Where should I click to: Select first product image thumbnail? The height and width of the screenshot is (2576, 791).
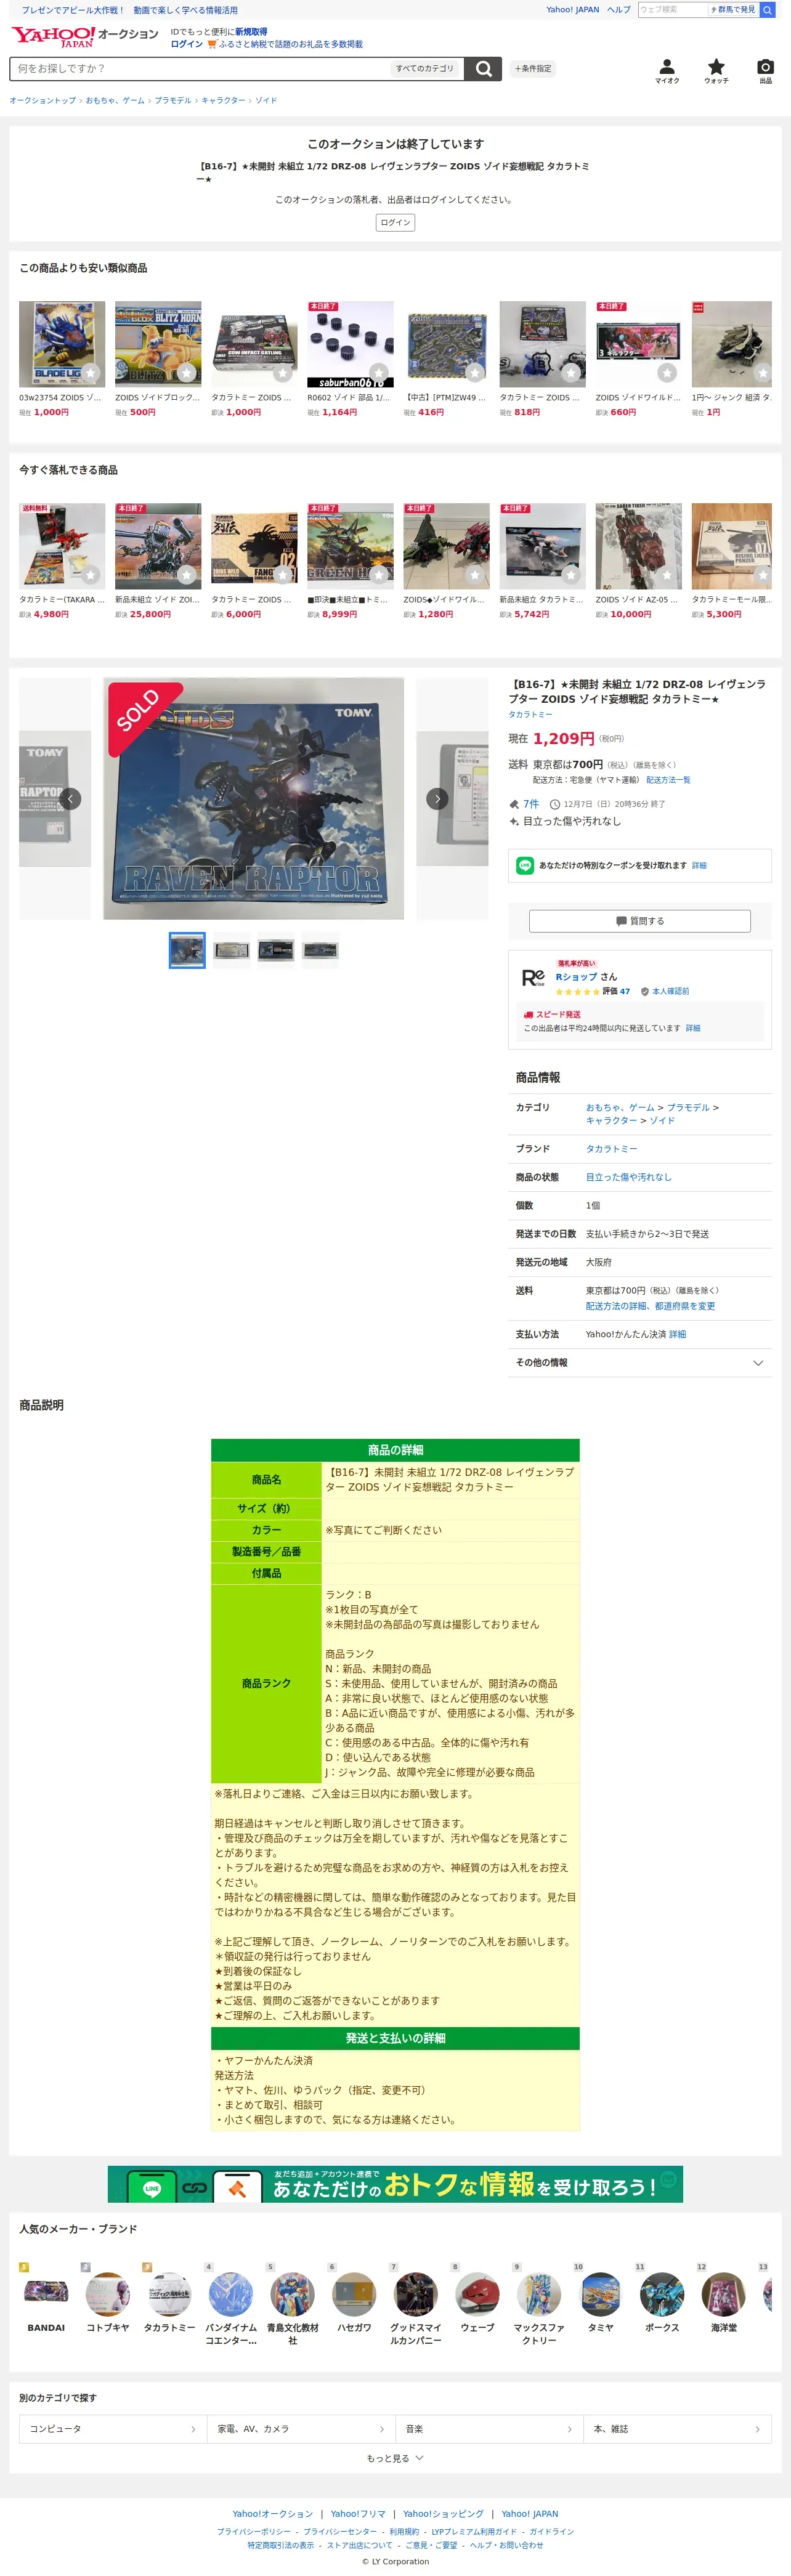pyautogui.click(x=187, y=950)
